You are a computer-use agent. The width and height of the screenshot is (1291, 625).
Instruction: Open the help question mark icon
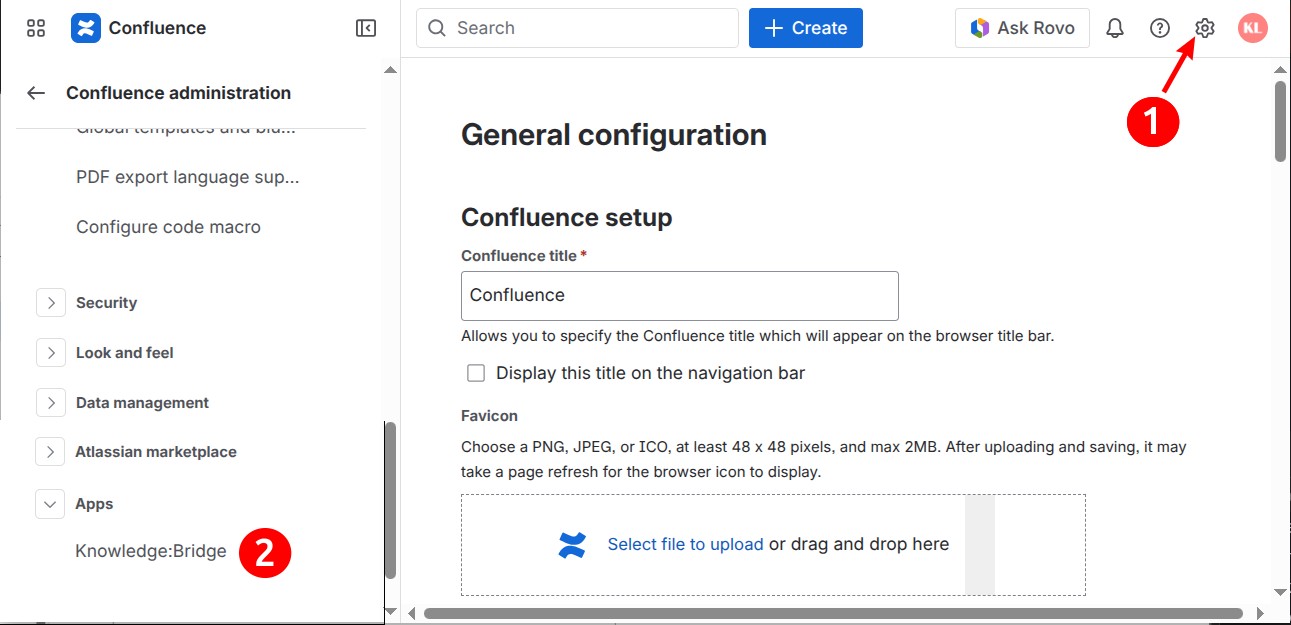coord(1160,28)
